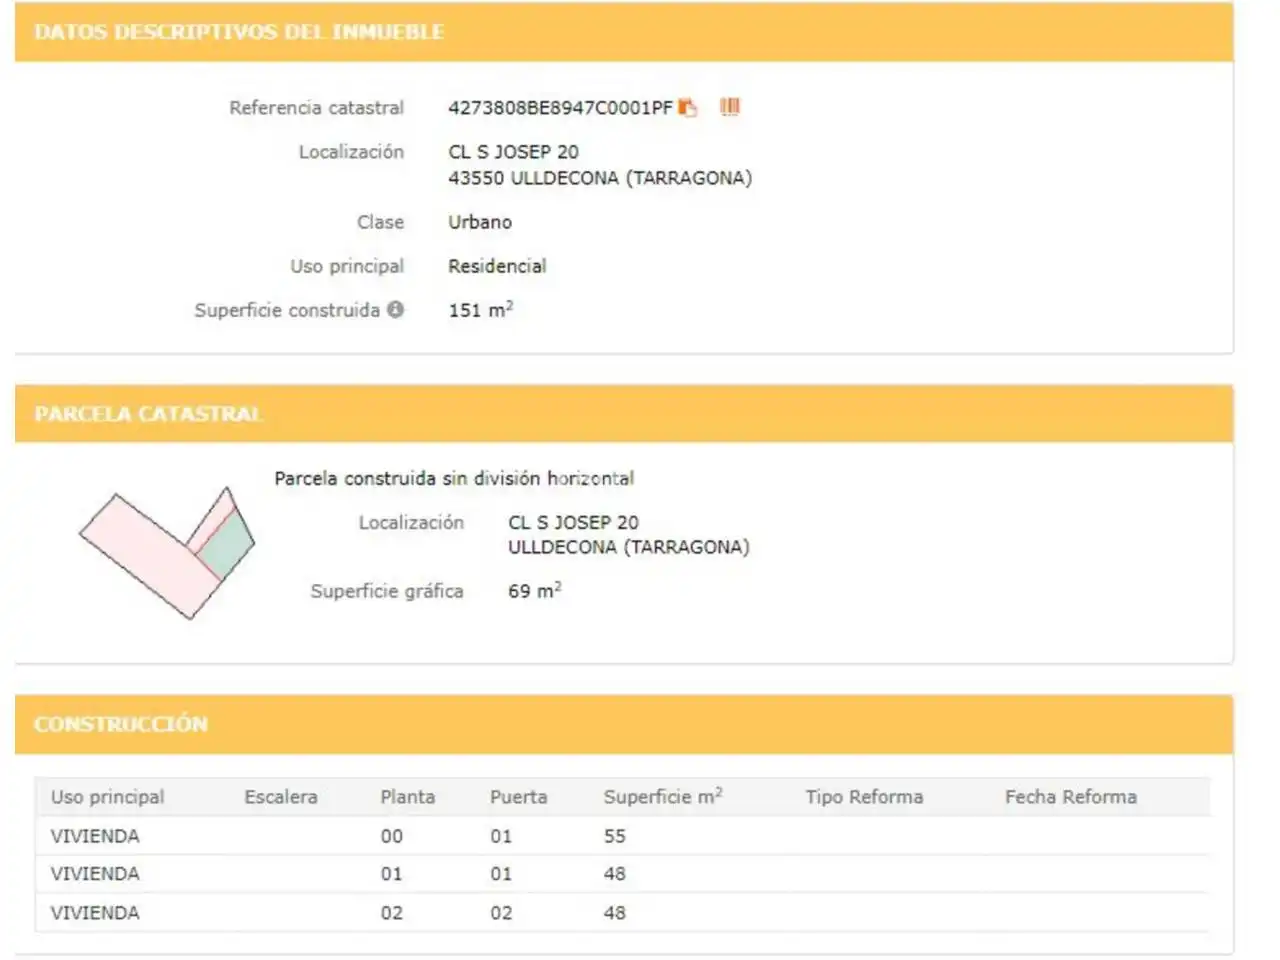Click the Fecha Reforma column header
The width and height of the screenshot is (1280, 960).
(1071, 797)
